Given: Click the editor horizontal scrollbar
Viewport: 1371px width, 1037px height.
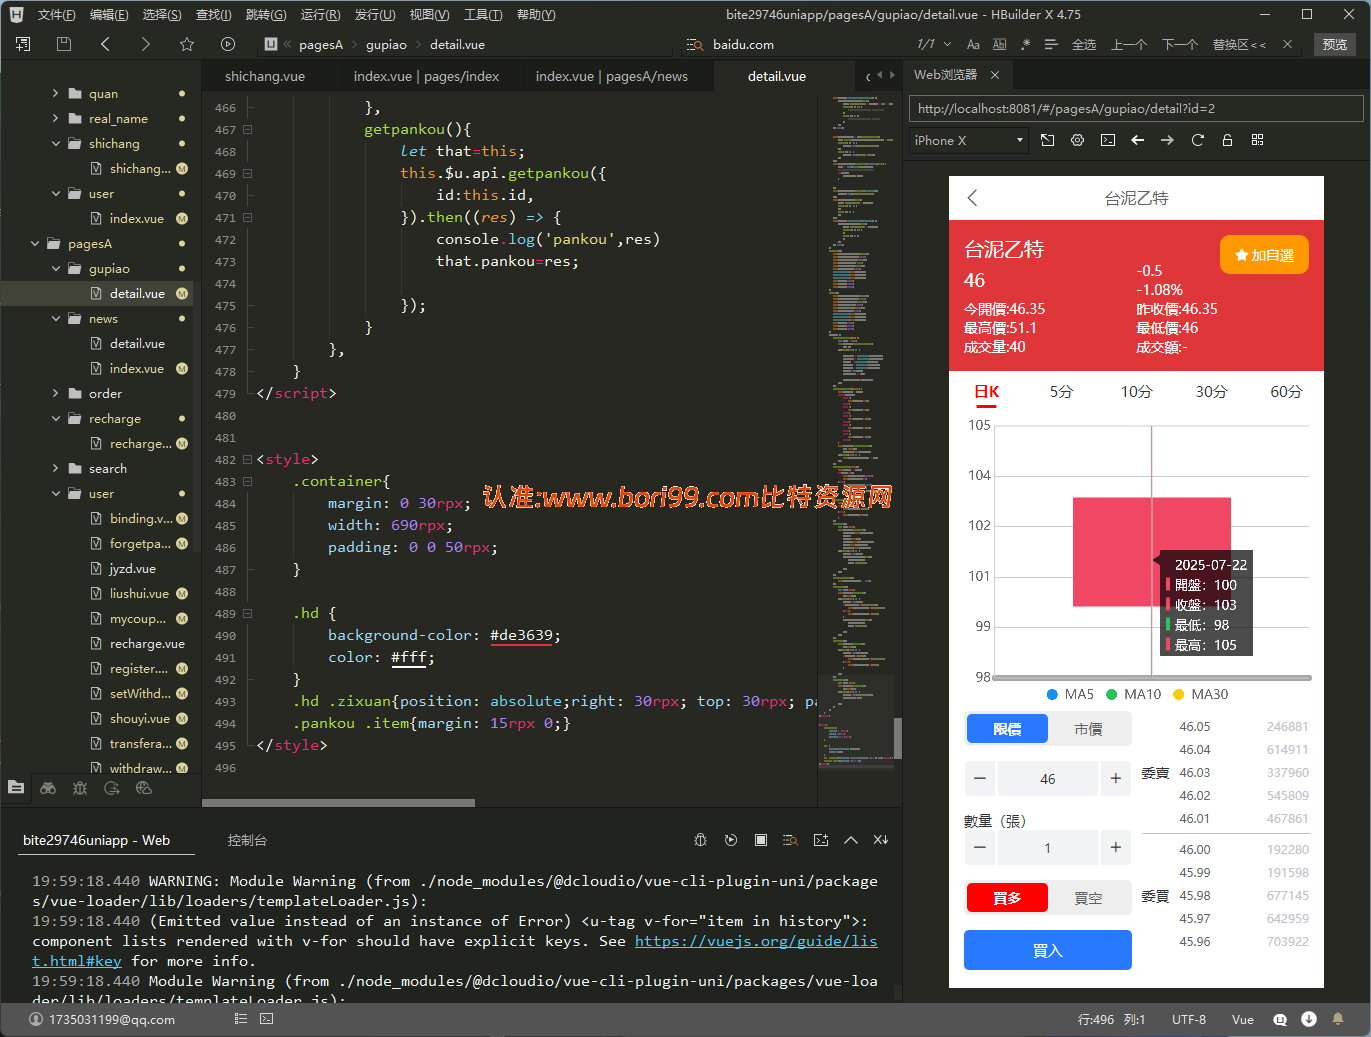Looking at the screenshot, I should (338, 802).
